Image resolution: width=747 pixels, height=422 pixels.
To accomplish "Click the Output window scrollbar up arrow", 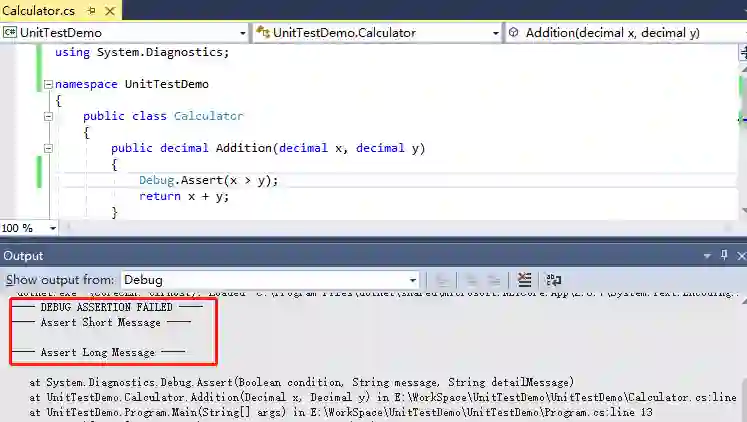I will (744, 301).
